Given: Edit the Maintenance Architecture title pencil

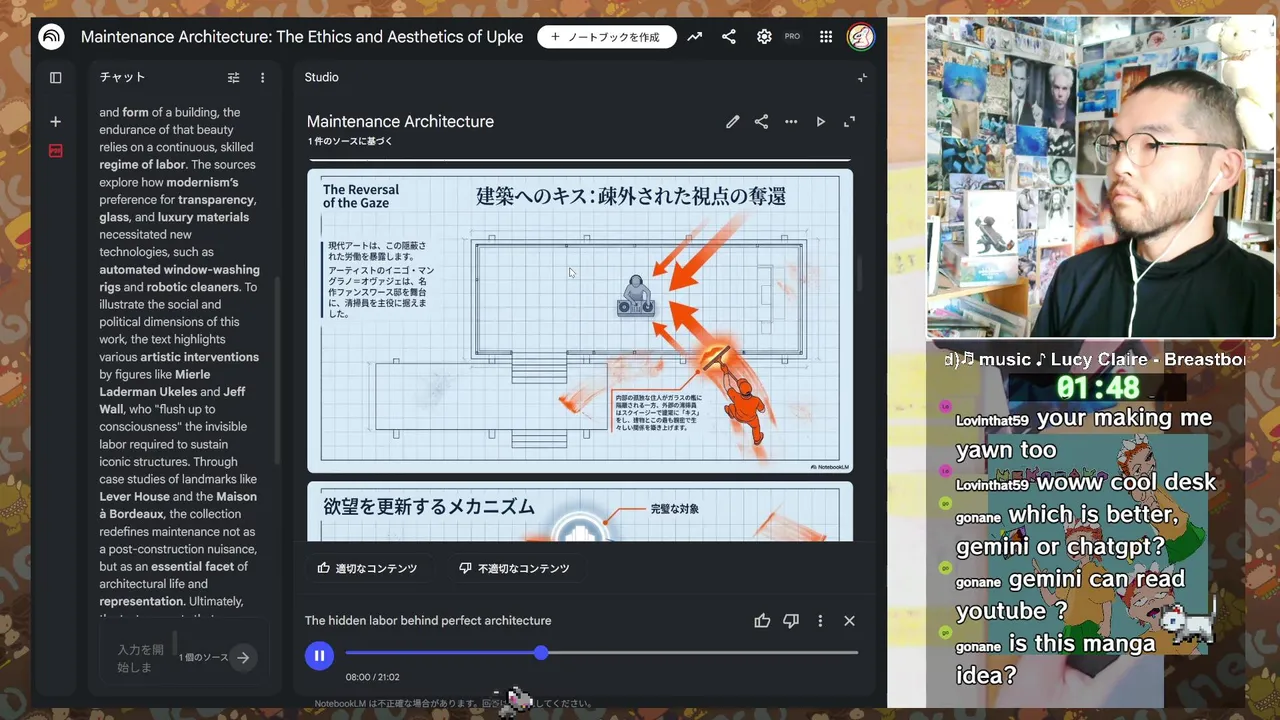Looking at the screenshot, I should point(733,122).
